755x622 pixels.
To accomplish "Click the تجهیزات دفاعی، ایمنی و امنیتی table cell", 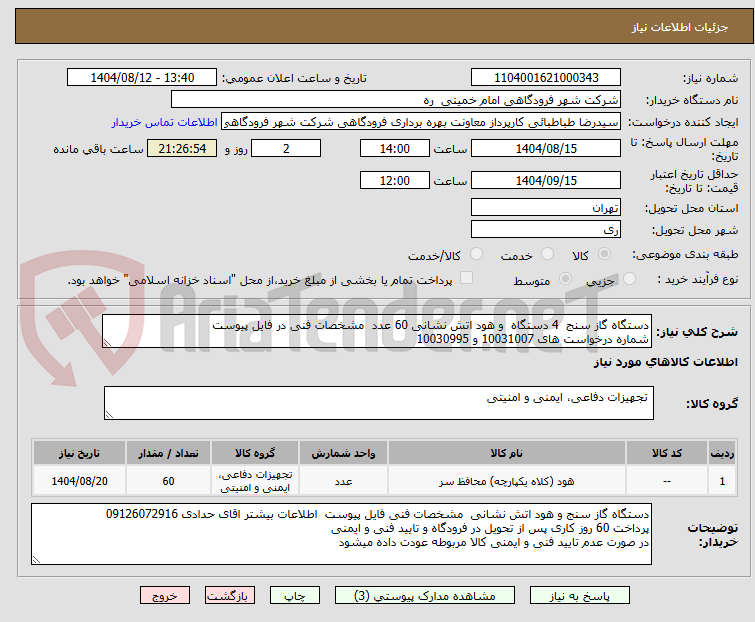I will pyautogui.click(x=255, y=481).
